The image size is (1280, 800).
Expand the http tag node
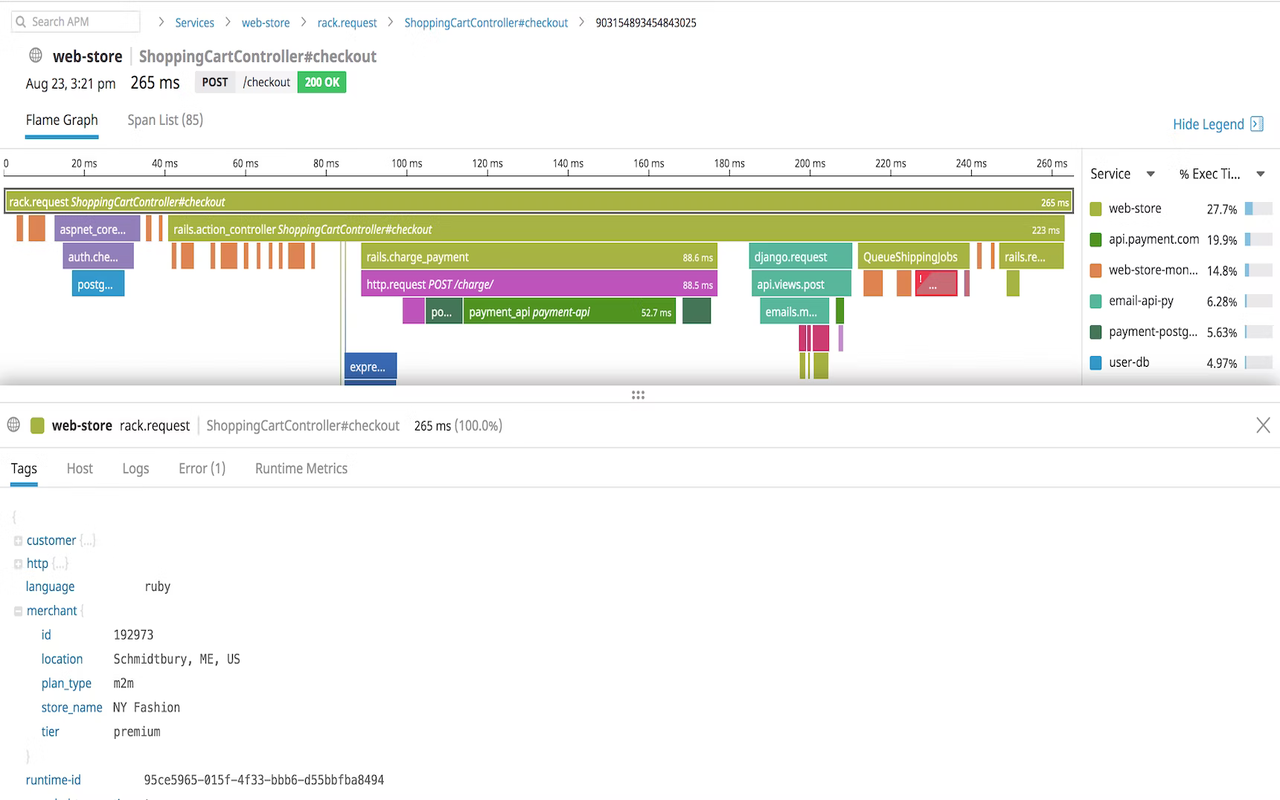(18, 564)
